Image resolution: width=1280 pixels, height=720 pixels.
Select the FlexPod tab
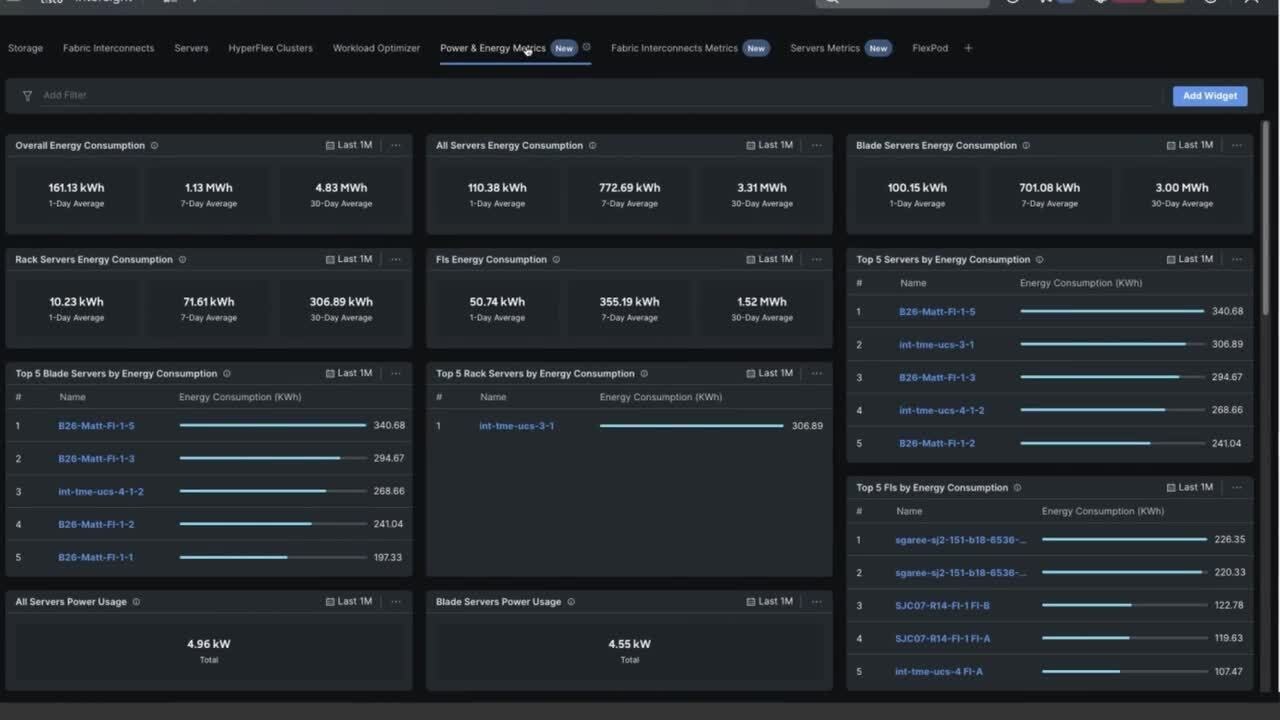click(930, 48)
